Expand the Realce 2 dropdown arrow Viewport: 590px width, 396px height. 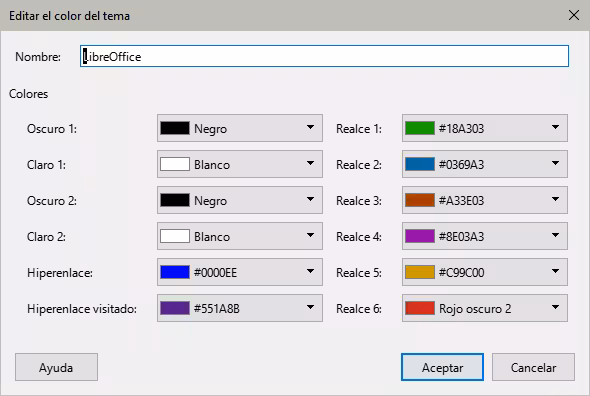tap(555, 163)
